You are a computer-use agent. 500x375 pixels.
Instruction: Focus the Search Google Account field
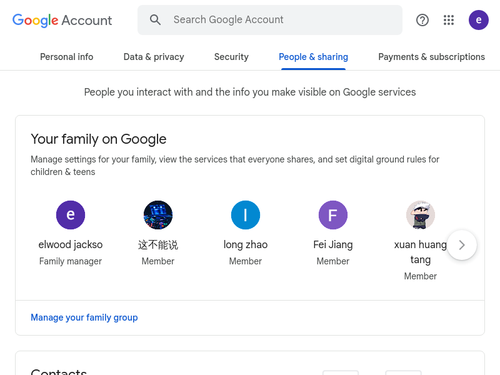coord(270,20)
